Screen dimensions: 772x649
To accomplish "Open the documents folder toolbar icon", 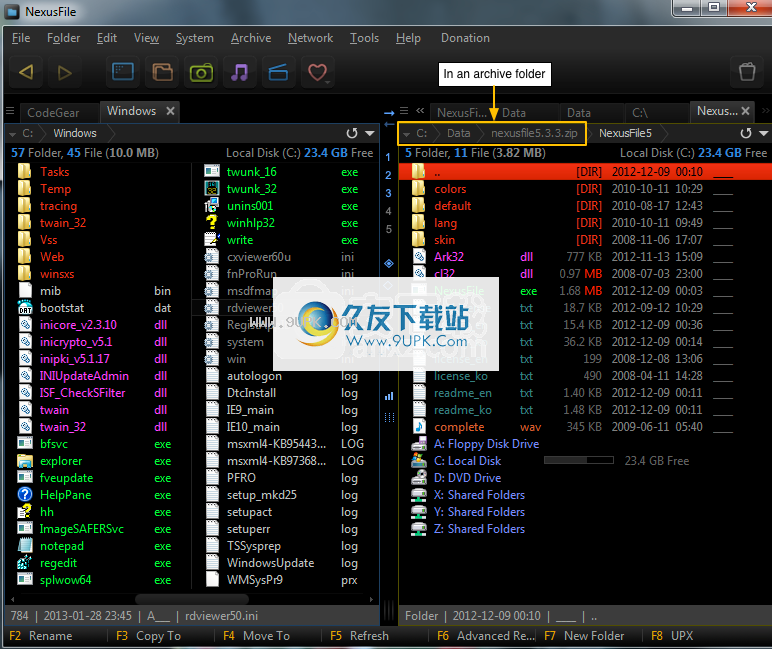I will coord(162,72).
